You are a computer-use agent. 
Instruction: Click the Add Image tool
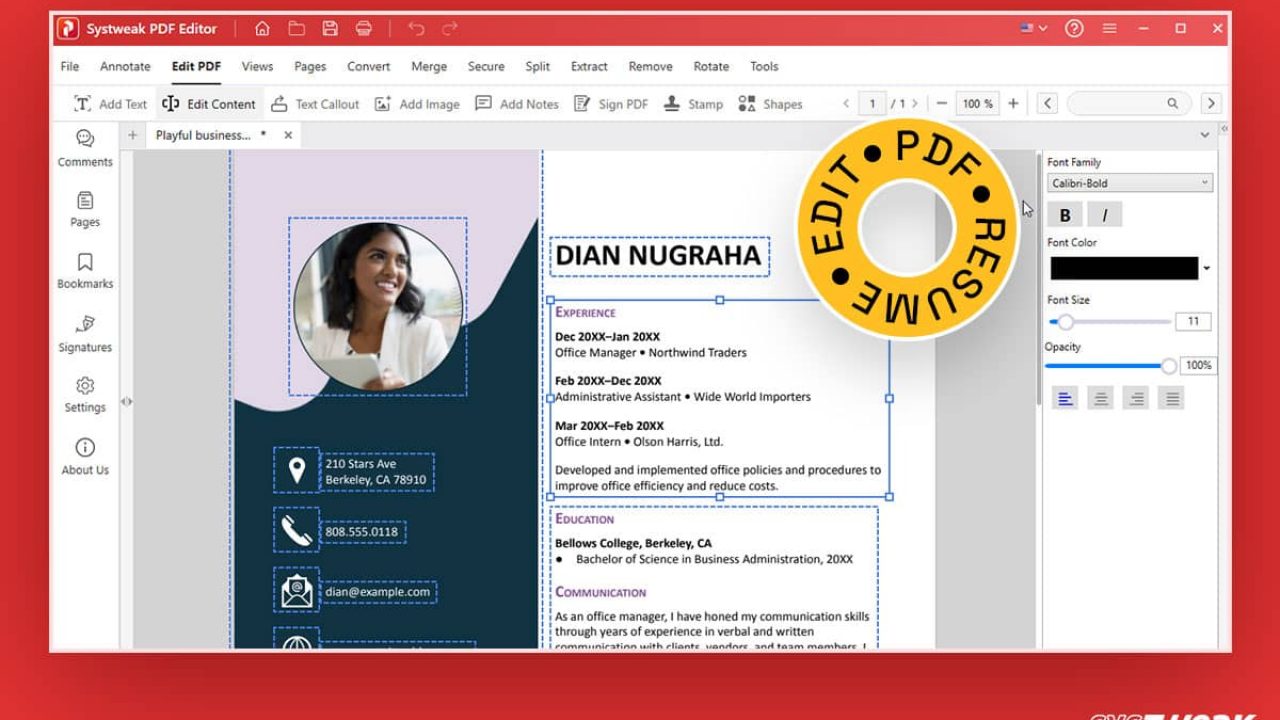tap(417, 104)
